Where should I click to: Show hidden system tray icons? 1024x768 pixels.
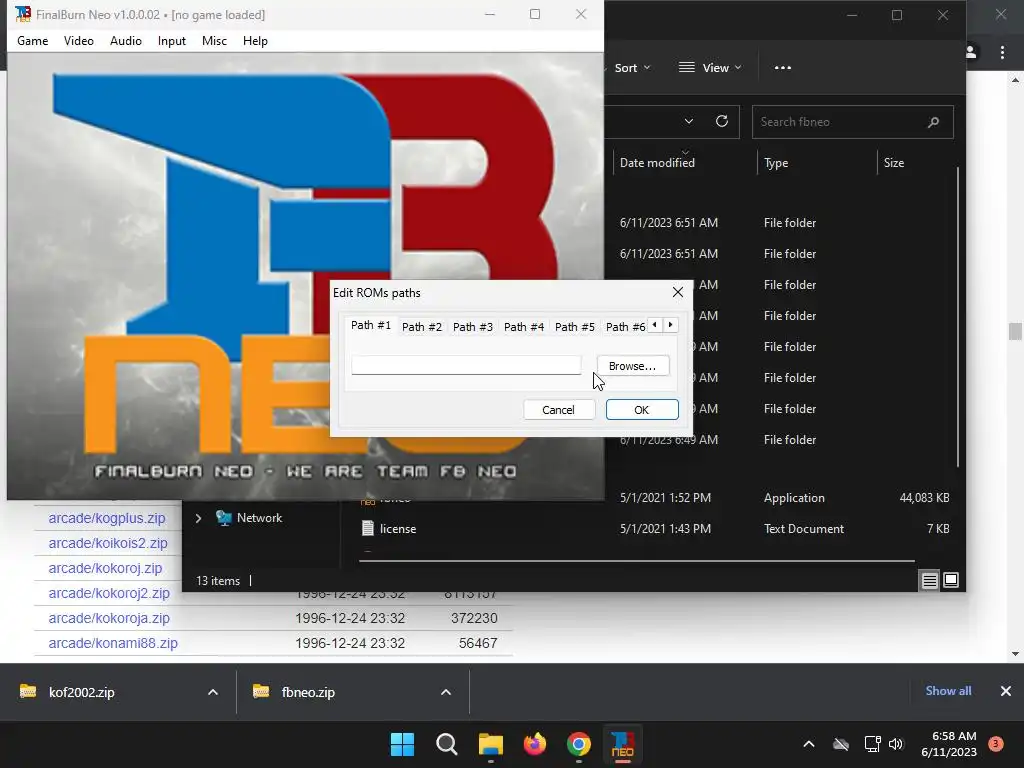[808, 744]
